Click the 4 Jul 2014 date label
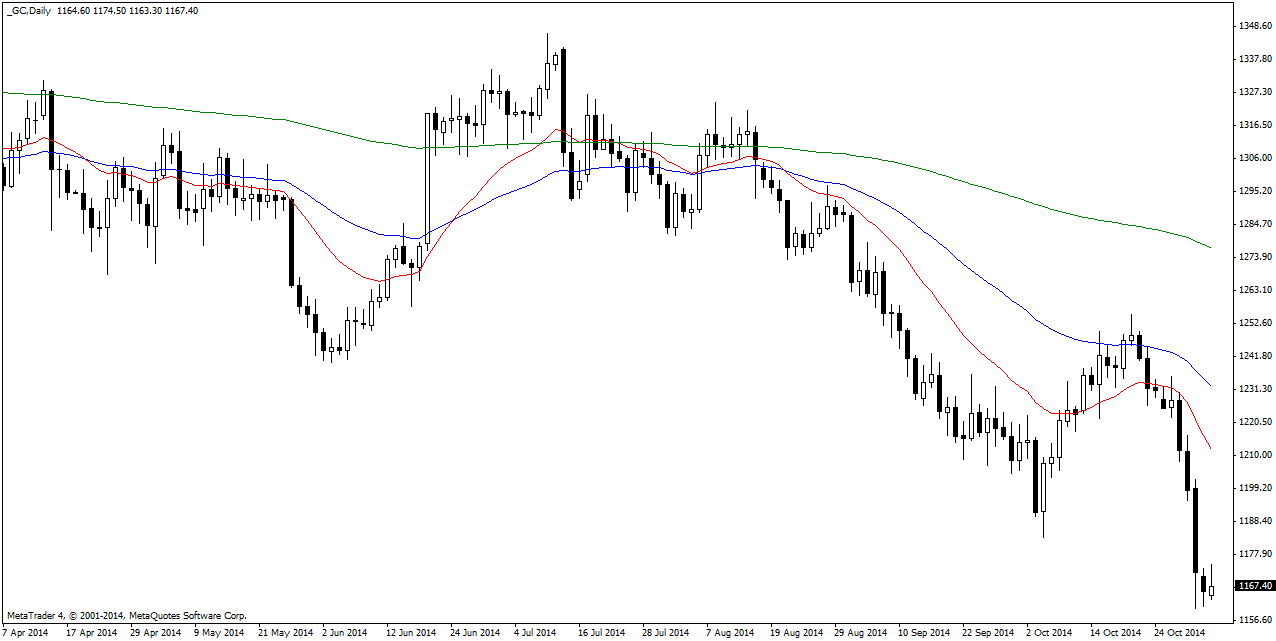 tap(535, 632)
